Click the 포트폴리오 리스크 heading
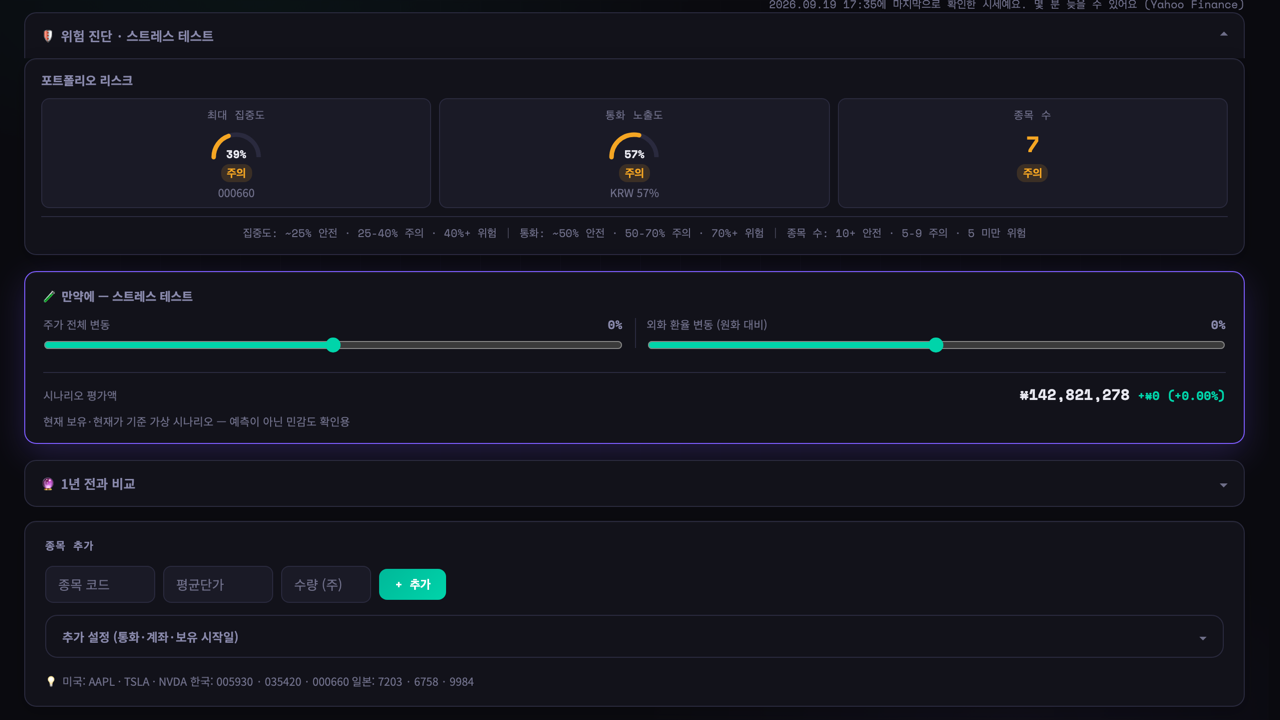This screenshot has width=1280, height=720. click(x=87, y=81)
